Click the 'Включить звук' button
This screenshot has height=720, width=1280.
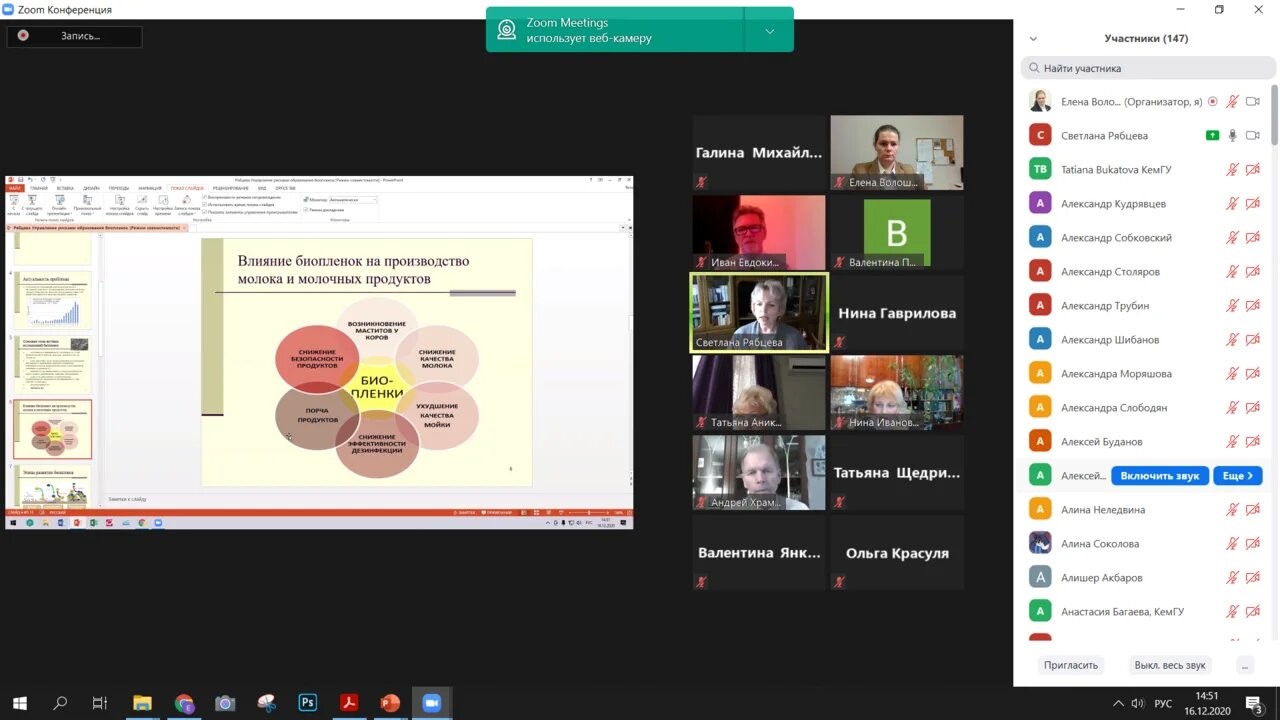(1159, 476)
